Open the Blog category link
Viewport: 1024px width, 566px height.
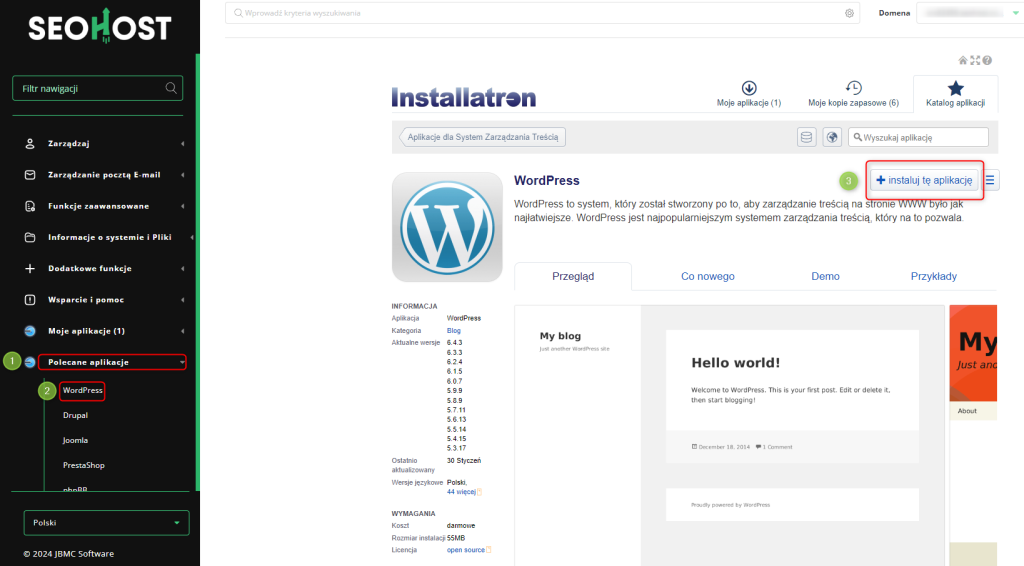[454, 331]
